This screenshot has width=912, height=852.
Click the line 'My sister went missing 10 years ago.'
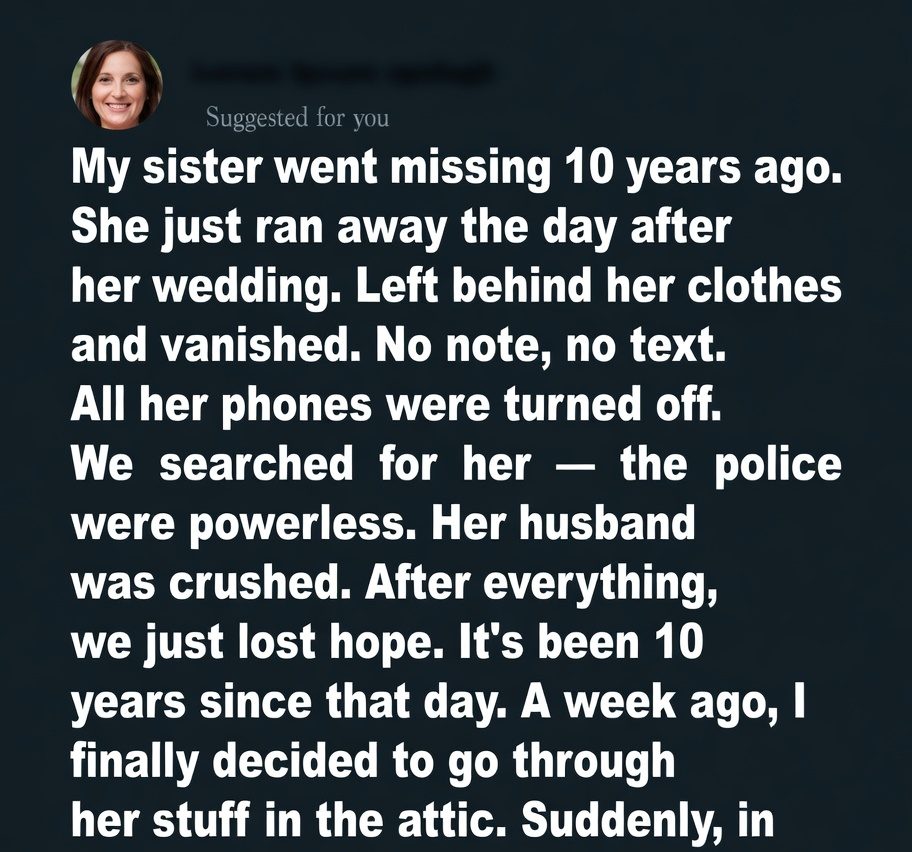pos(456,171)
